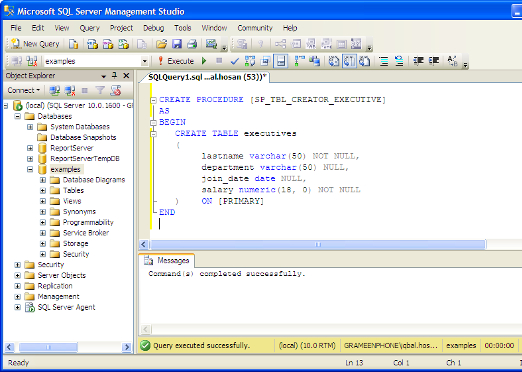Close the Object Explorer panel
This screenshot has width=522, height=372.
pos(126,76)
